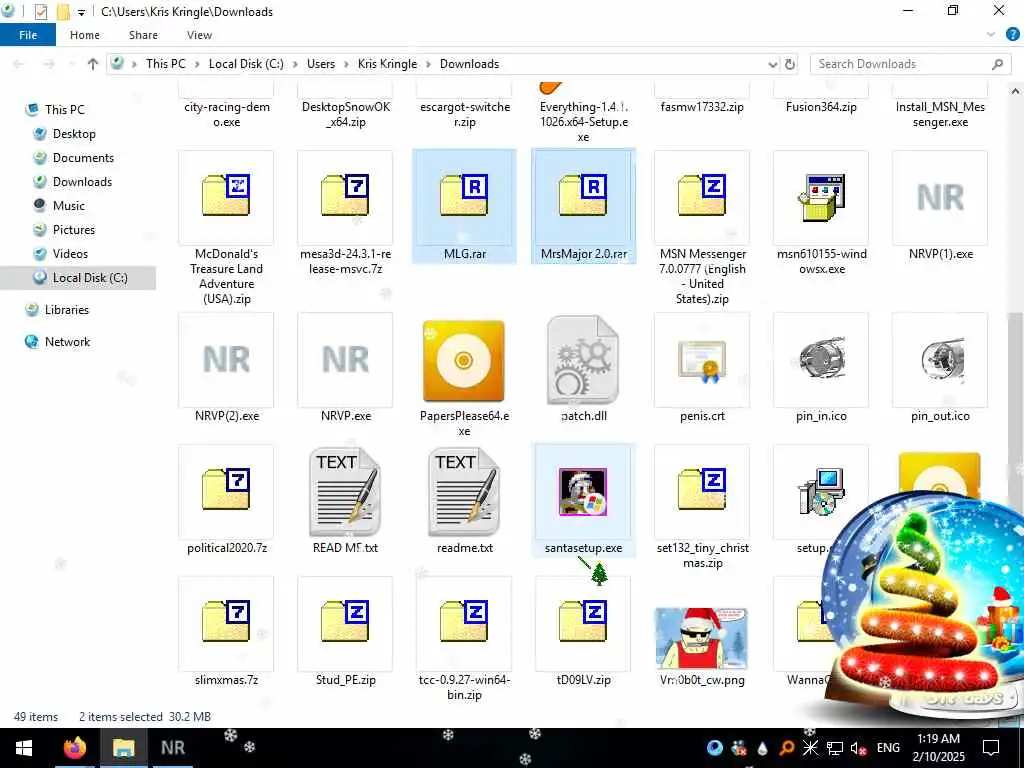Open the File ribbon tab
This screenshot has width=1024, height=768.
[28, 35]
